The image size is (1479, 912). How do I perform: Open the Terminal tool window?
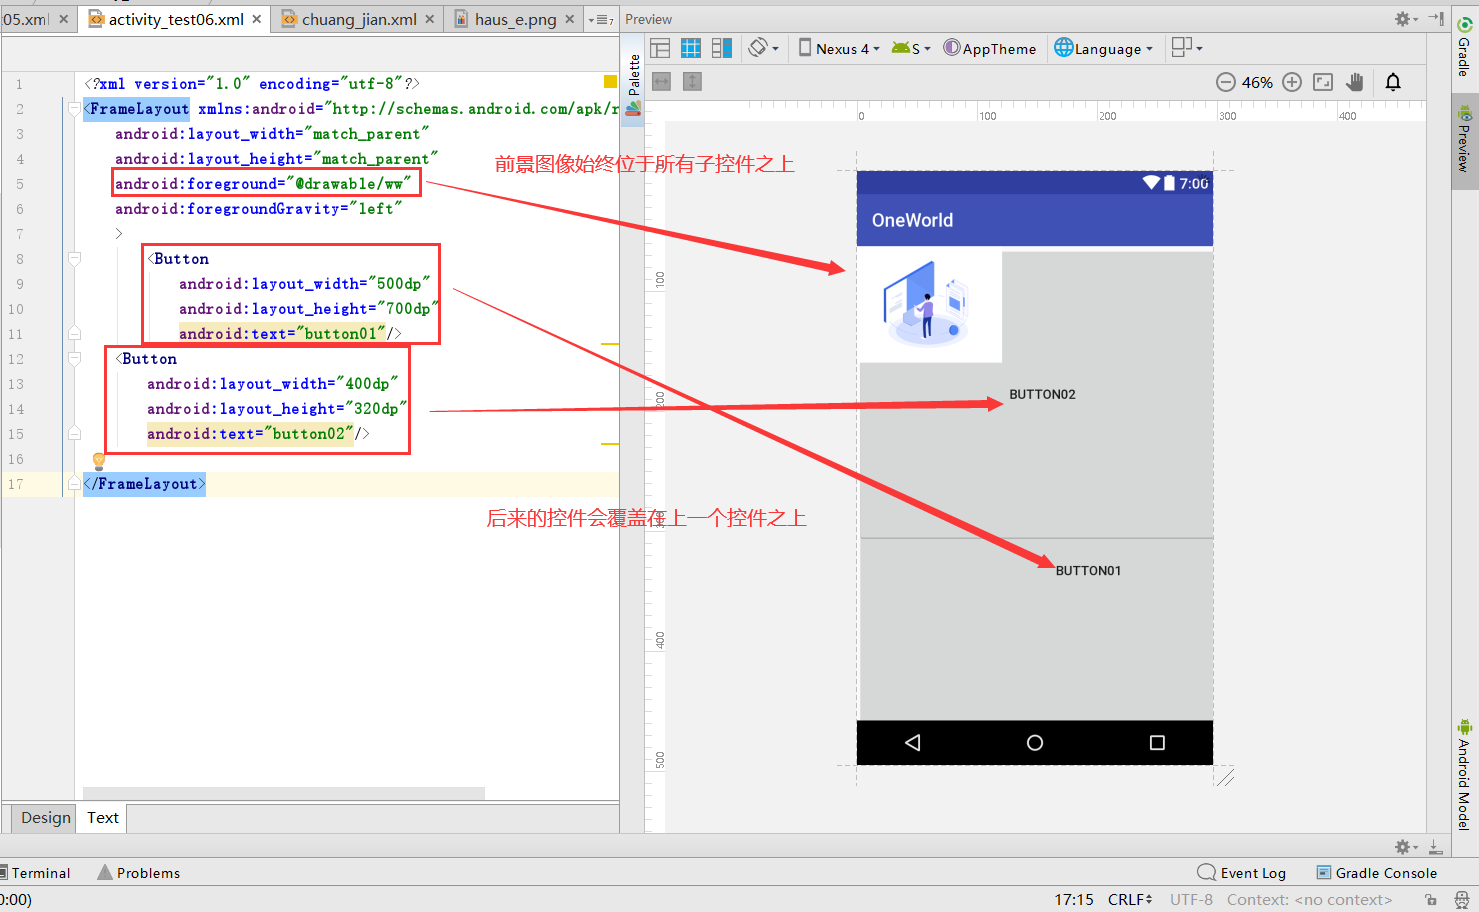coord(35,873)
